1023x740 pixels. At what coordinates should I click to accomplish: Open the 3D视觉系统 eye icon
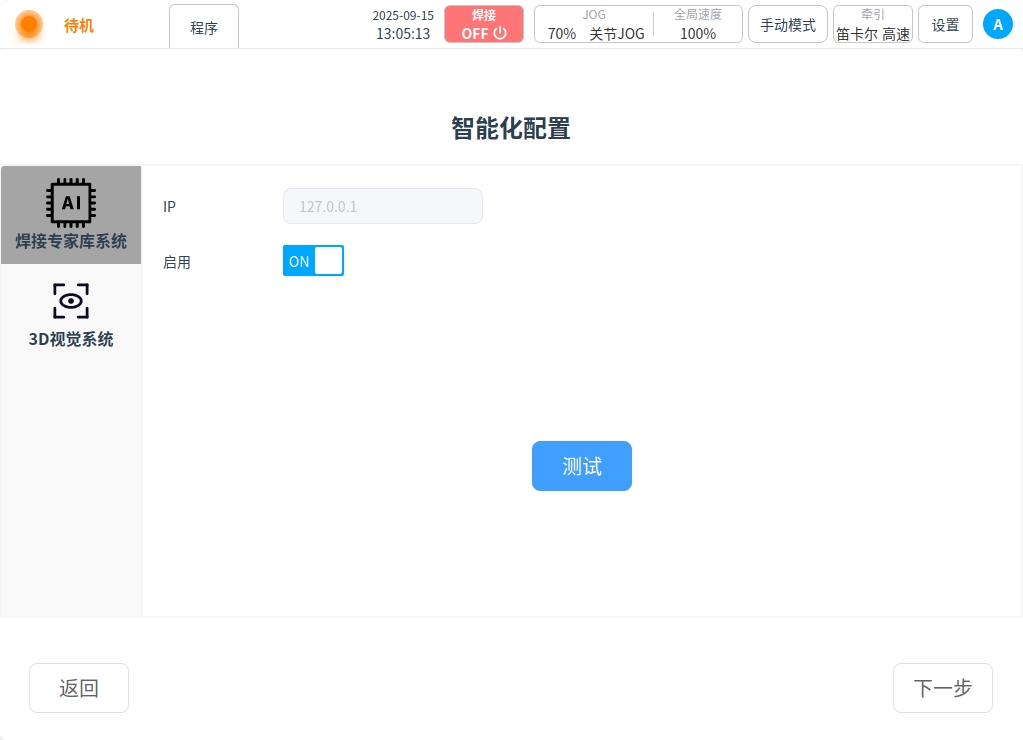(71, 300)
